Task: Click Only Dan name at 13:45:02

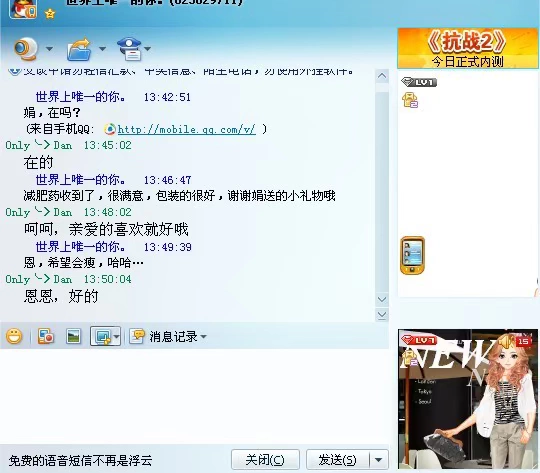Action: pos(39,145)
